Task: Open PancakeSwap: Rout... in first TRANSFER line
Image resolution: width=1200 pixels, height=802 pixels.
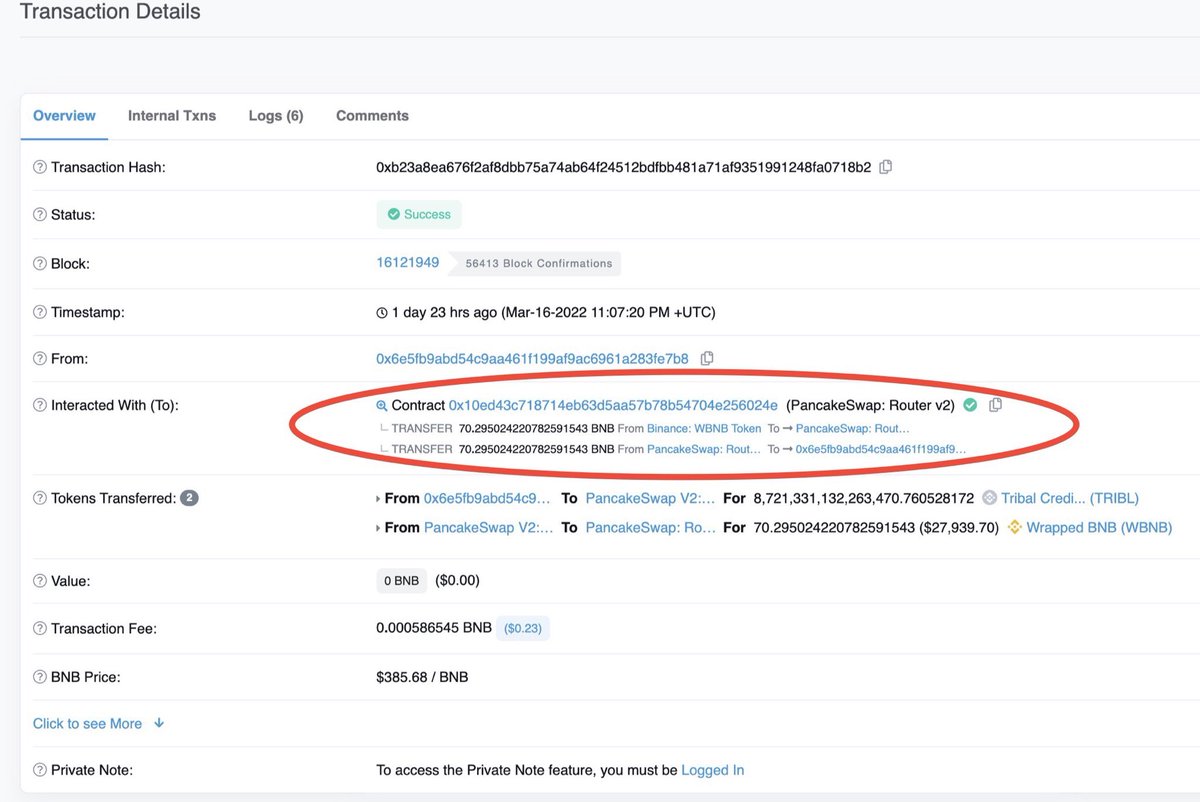Action: (853, 428)
